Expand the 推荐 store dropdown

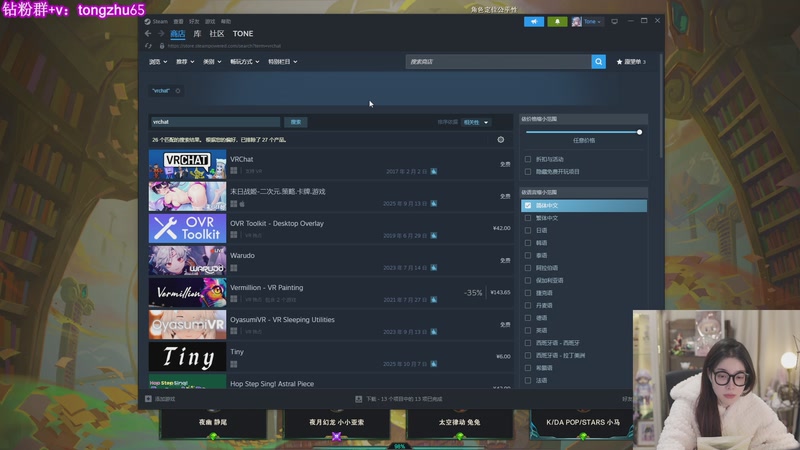[x=185, y=62]
